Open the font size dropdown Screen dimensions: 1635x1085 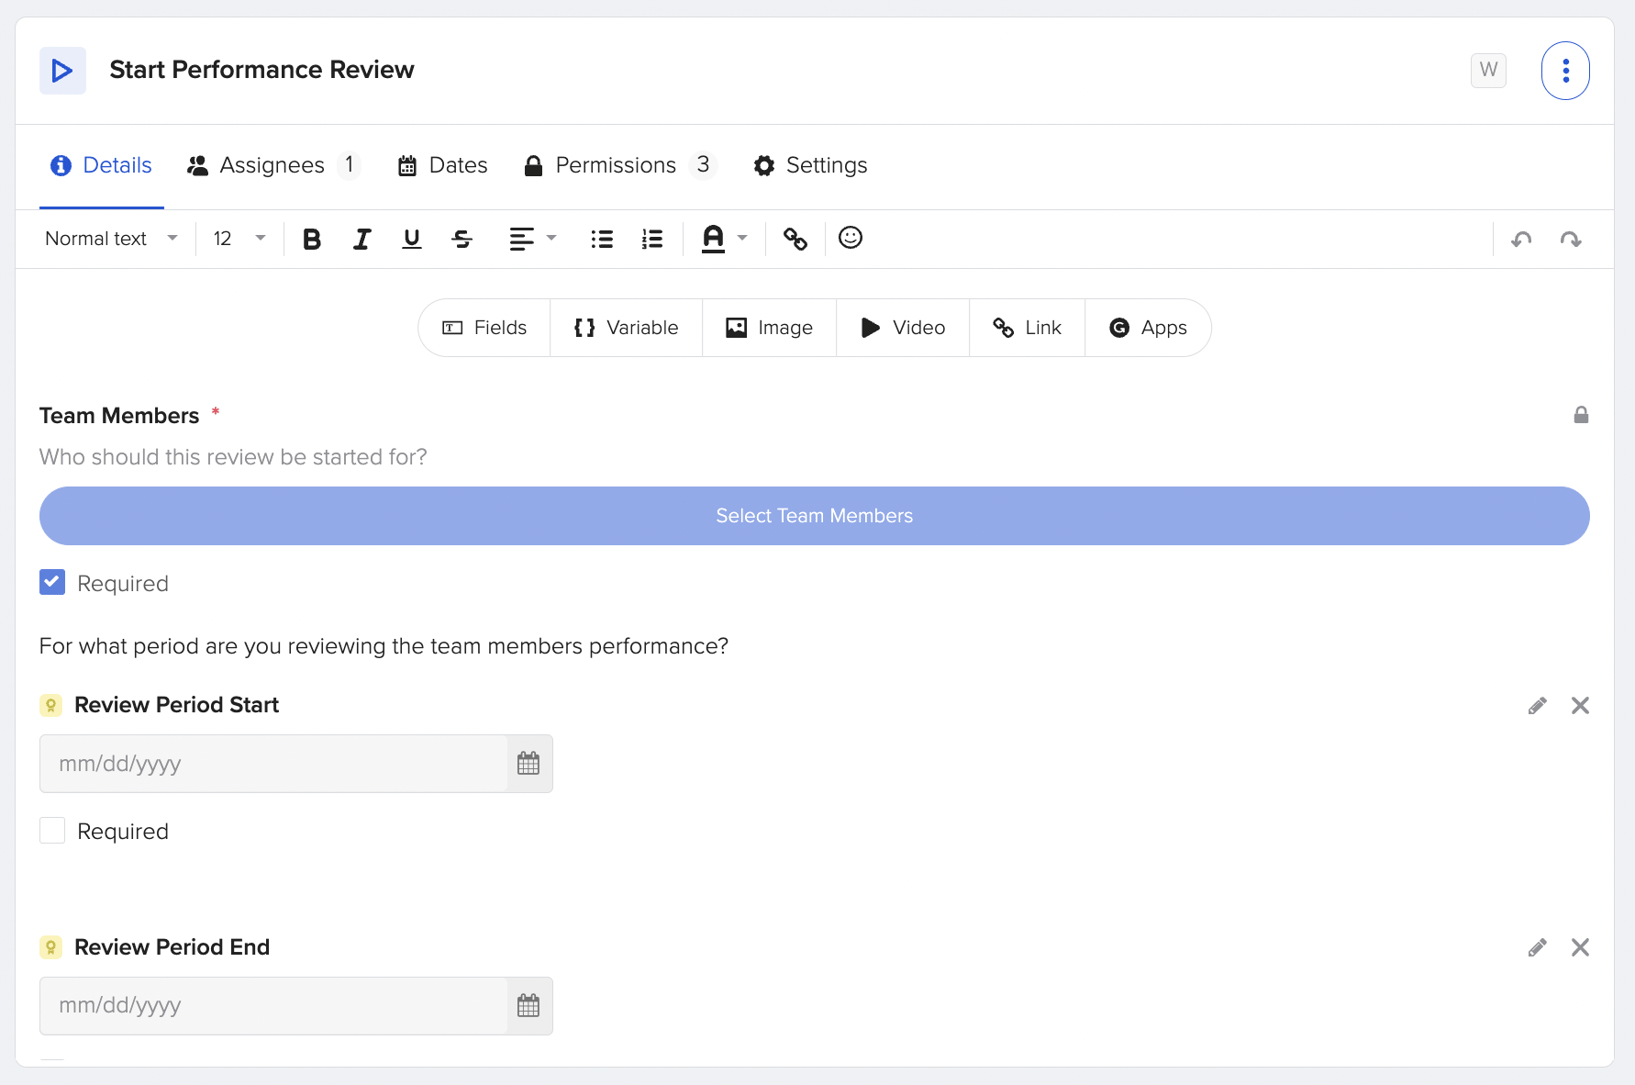[x=237, y=238]
